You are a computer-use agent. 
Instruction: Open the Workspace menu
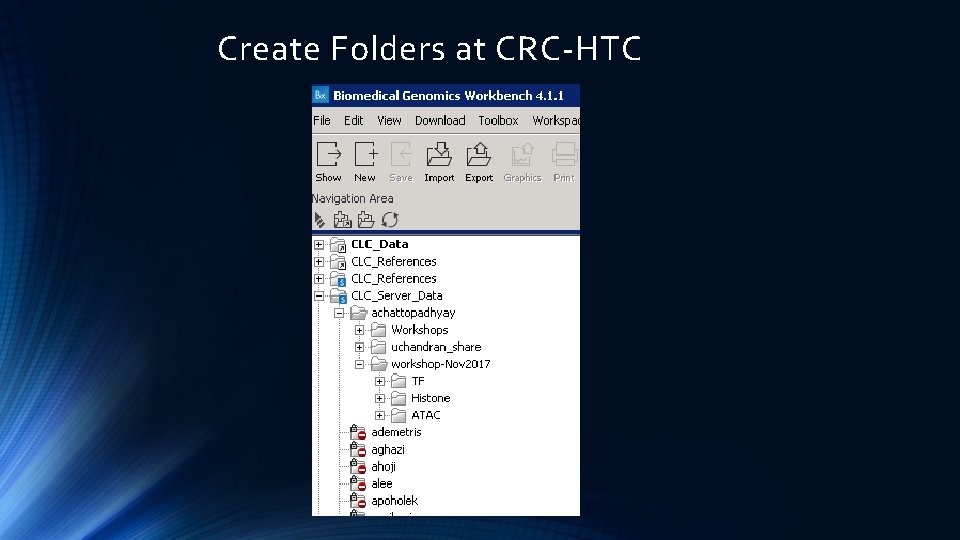pos(556,121)
